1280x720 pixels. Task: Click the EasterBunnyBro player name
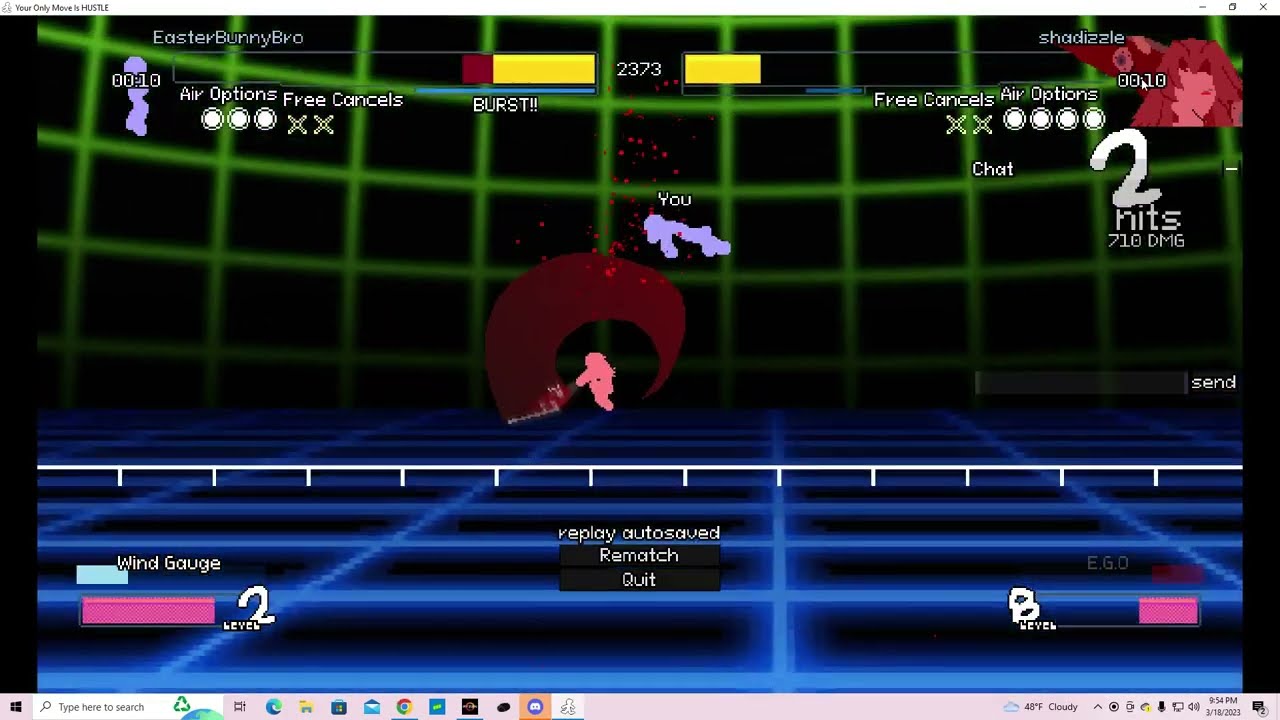tap(228, 37)
